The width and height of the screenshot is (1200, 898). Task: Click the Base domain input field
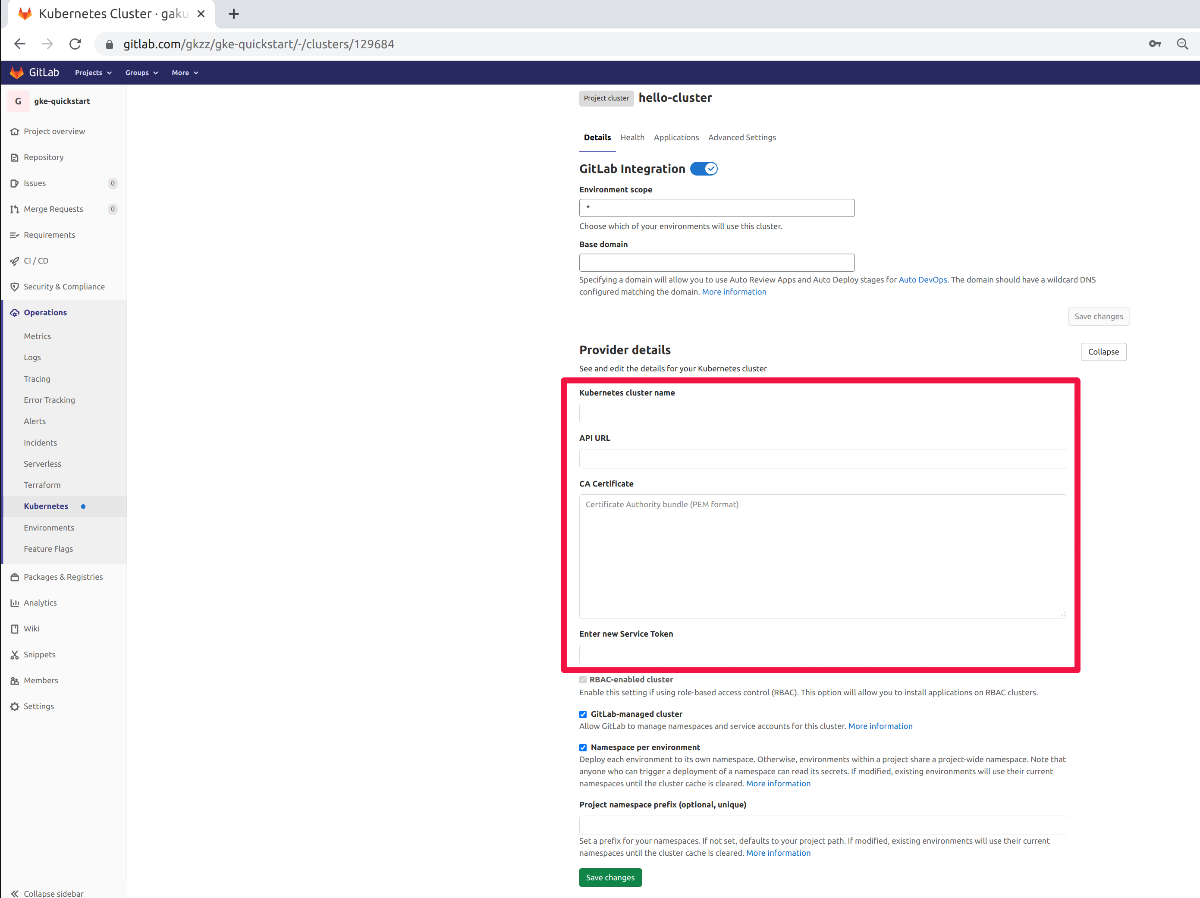[x=717, y=262]
